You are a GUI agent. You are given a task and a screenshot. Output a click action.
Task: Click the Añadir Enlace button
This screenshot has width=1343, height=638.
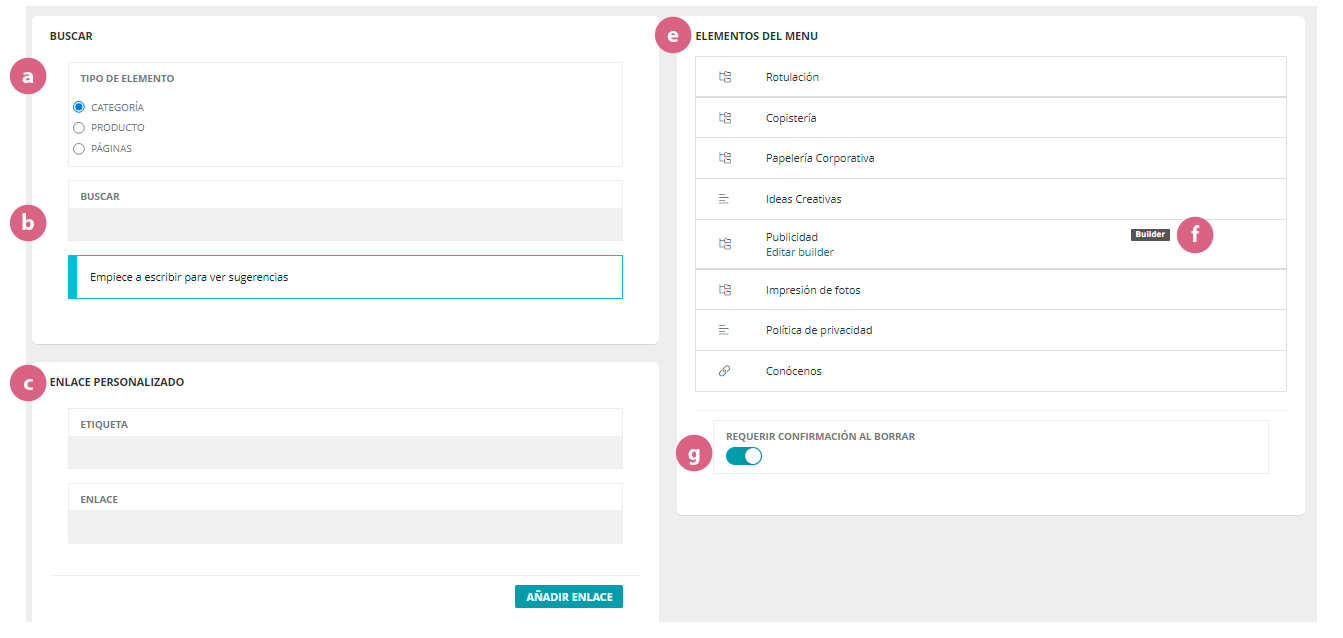click(x=569, y=597)
